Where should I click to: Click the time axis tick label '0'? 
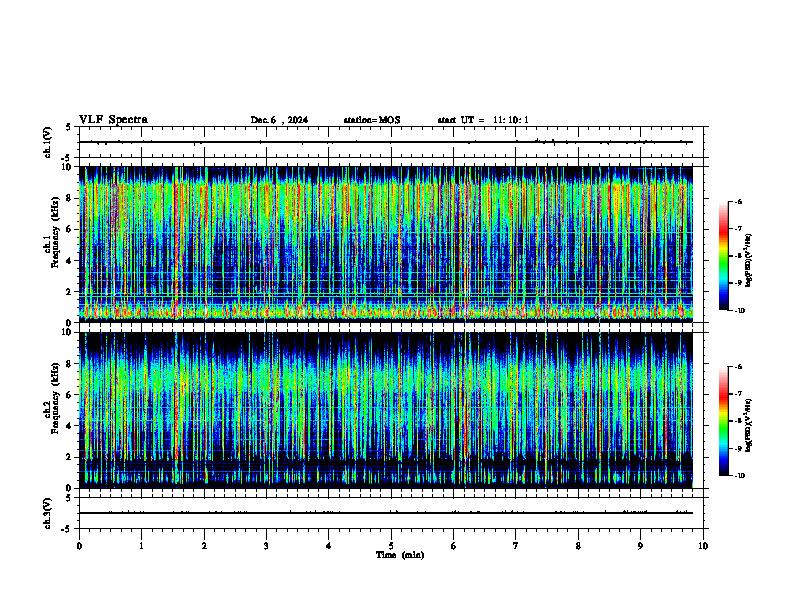79,546
